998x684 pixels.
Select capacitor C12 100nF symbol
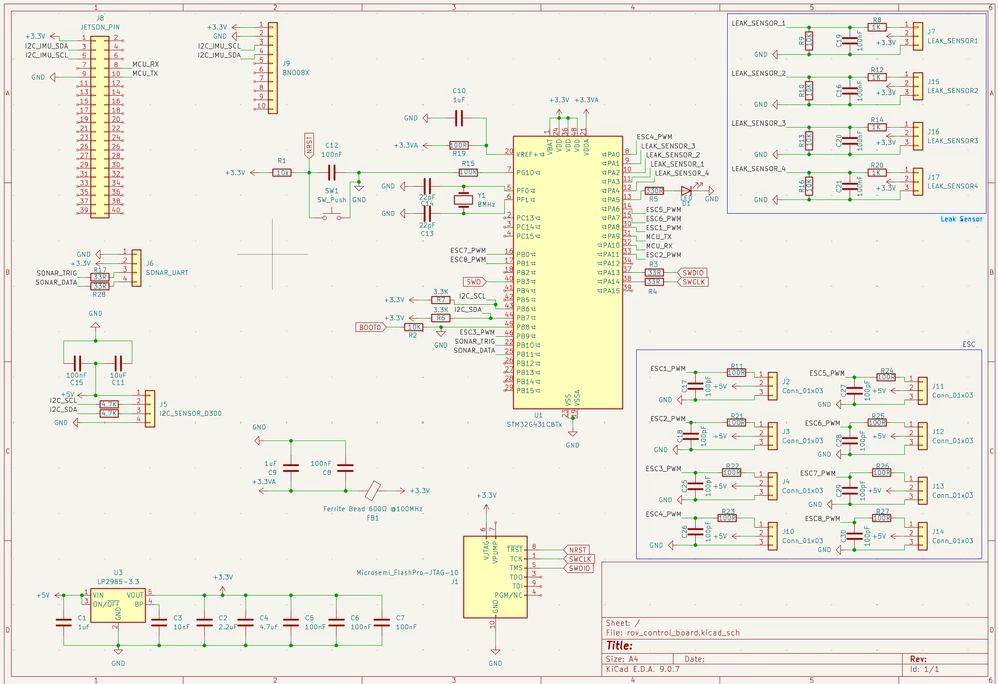[x=331, y=172]
